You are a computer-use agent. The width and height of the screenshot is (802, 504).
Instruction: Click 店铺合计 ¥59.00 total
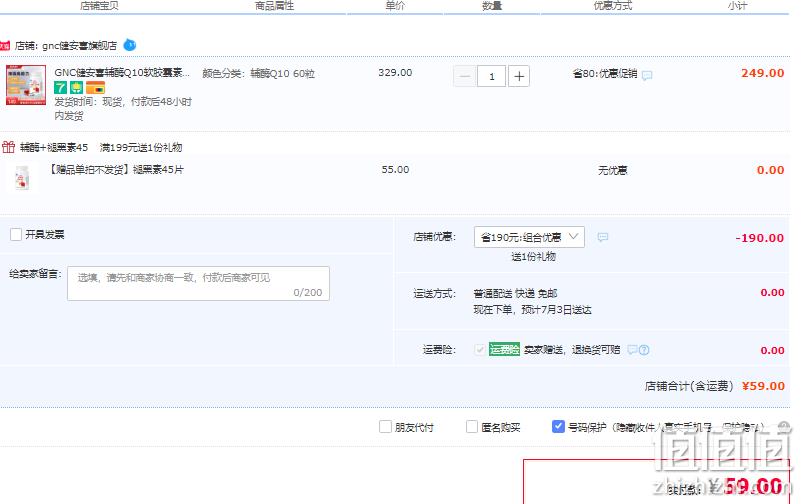(x=715, y=386)
